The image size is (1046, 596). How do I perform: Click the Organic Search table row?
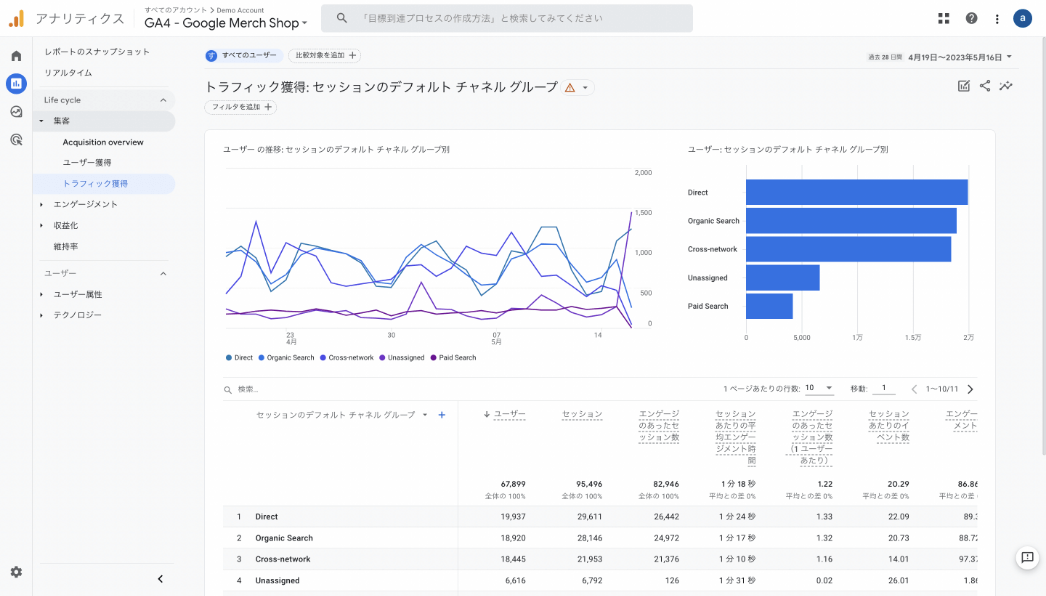600,538
